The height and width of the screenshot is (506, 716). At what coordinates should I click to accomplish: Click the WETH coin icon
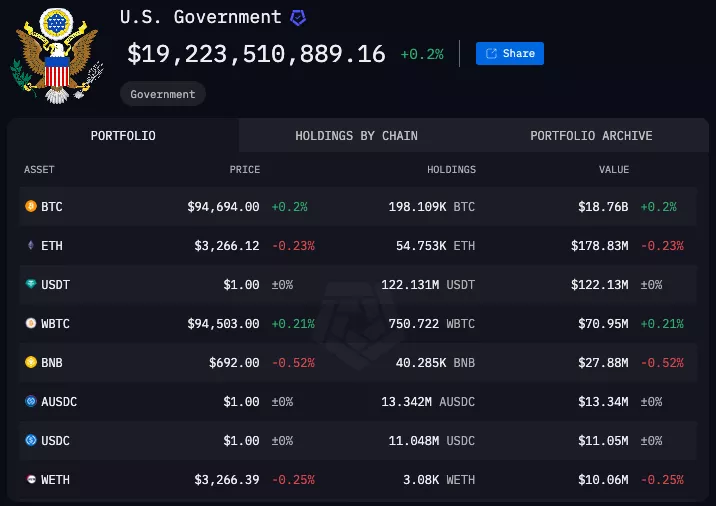coord(30,480)
